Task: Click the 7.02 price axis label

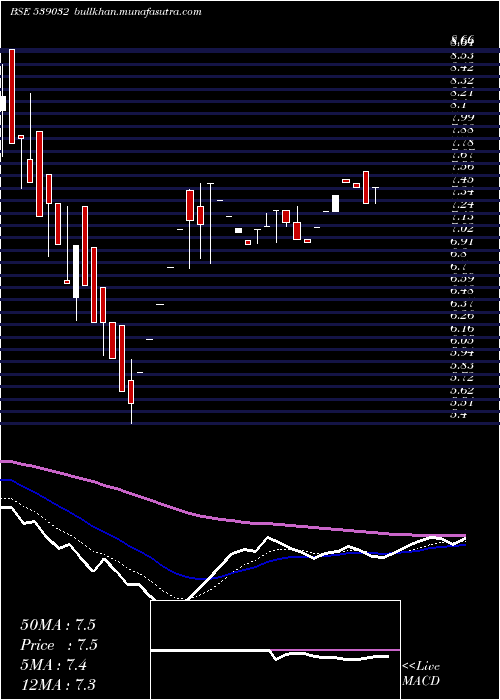Action: [462, 229]
